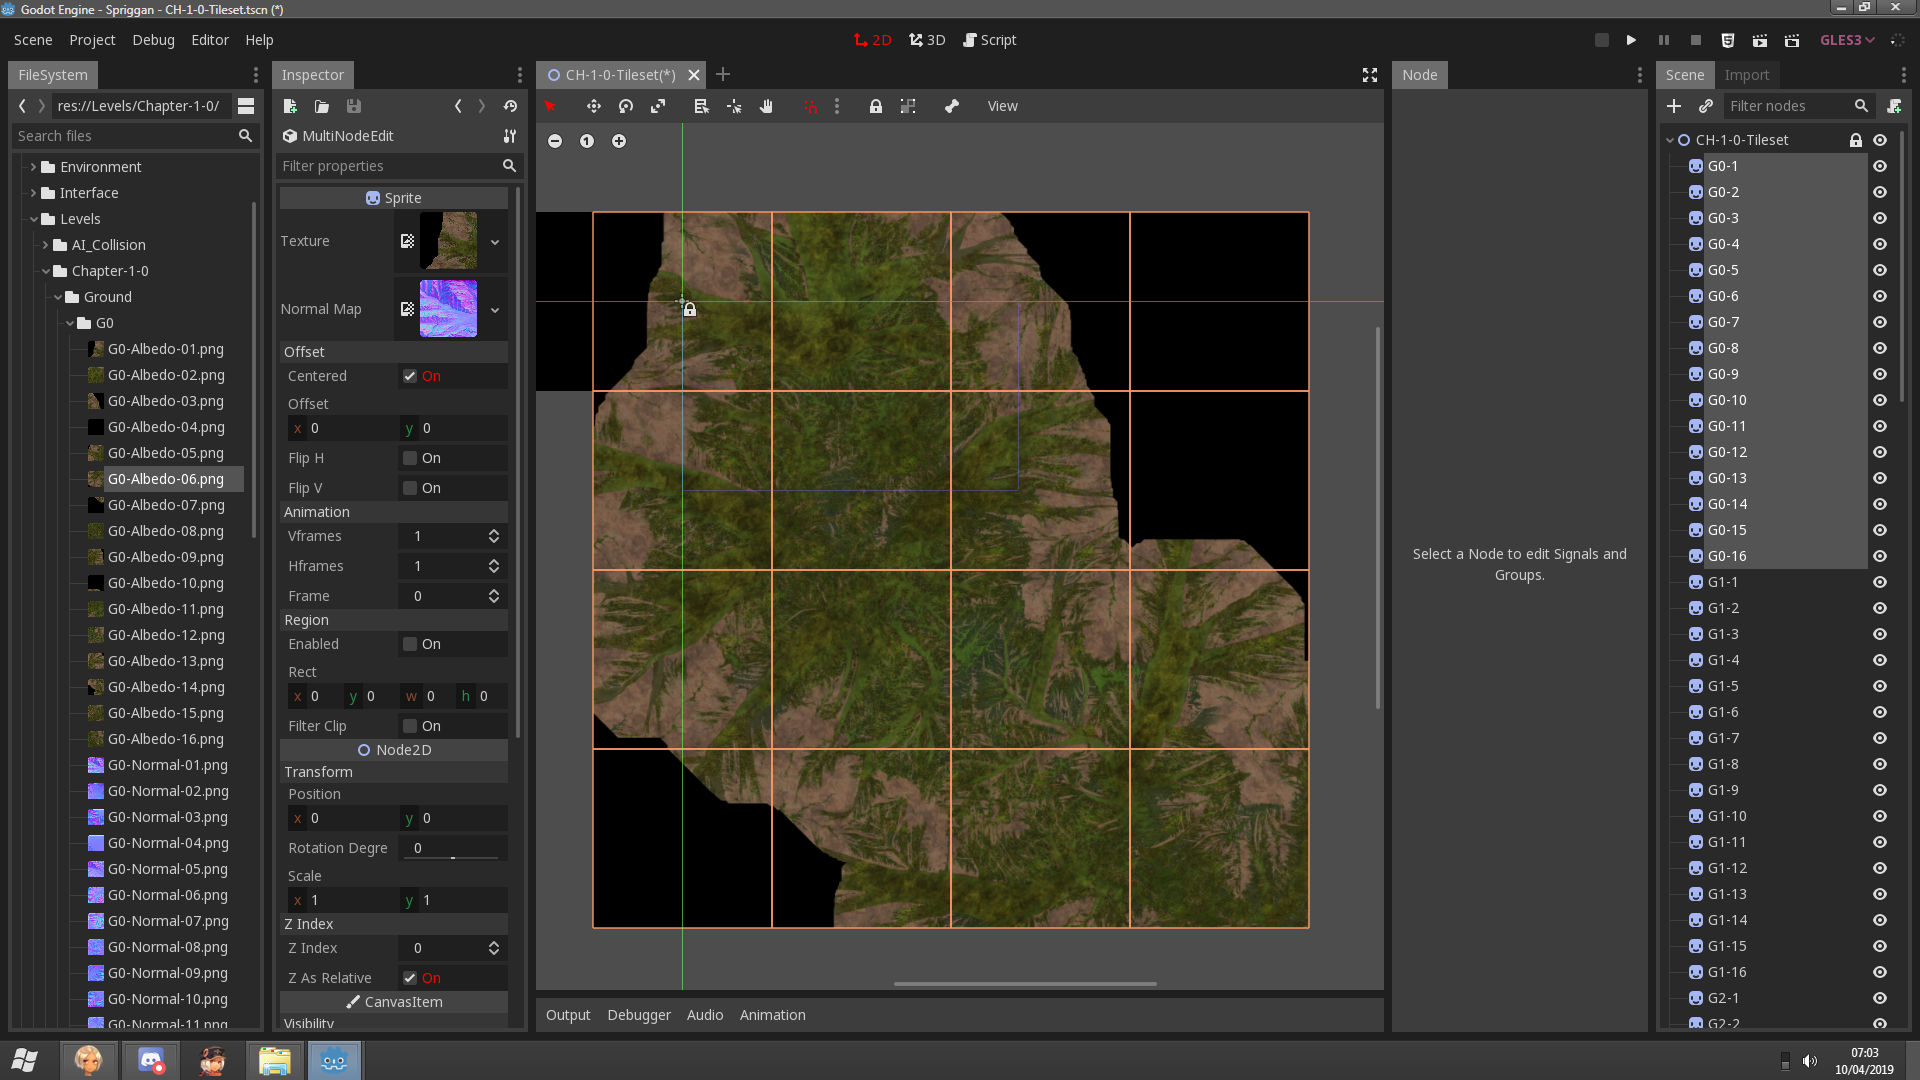Screen dimensions: 1920x1080
Task: Open the skeleton options bone icon
Action: [x=952, y=106]
